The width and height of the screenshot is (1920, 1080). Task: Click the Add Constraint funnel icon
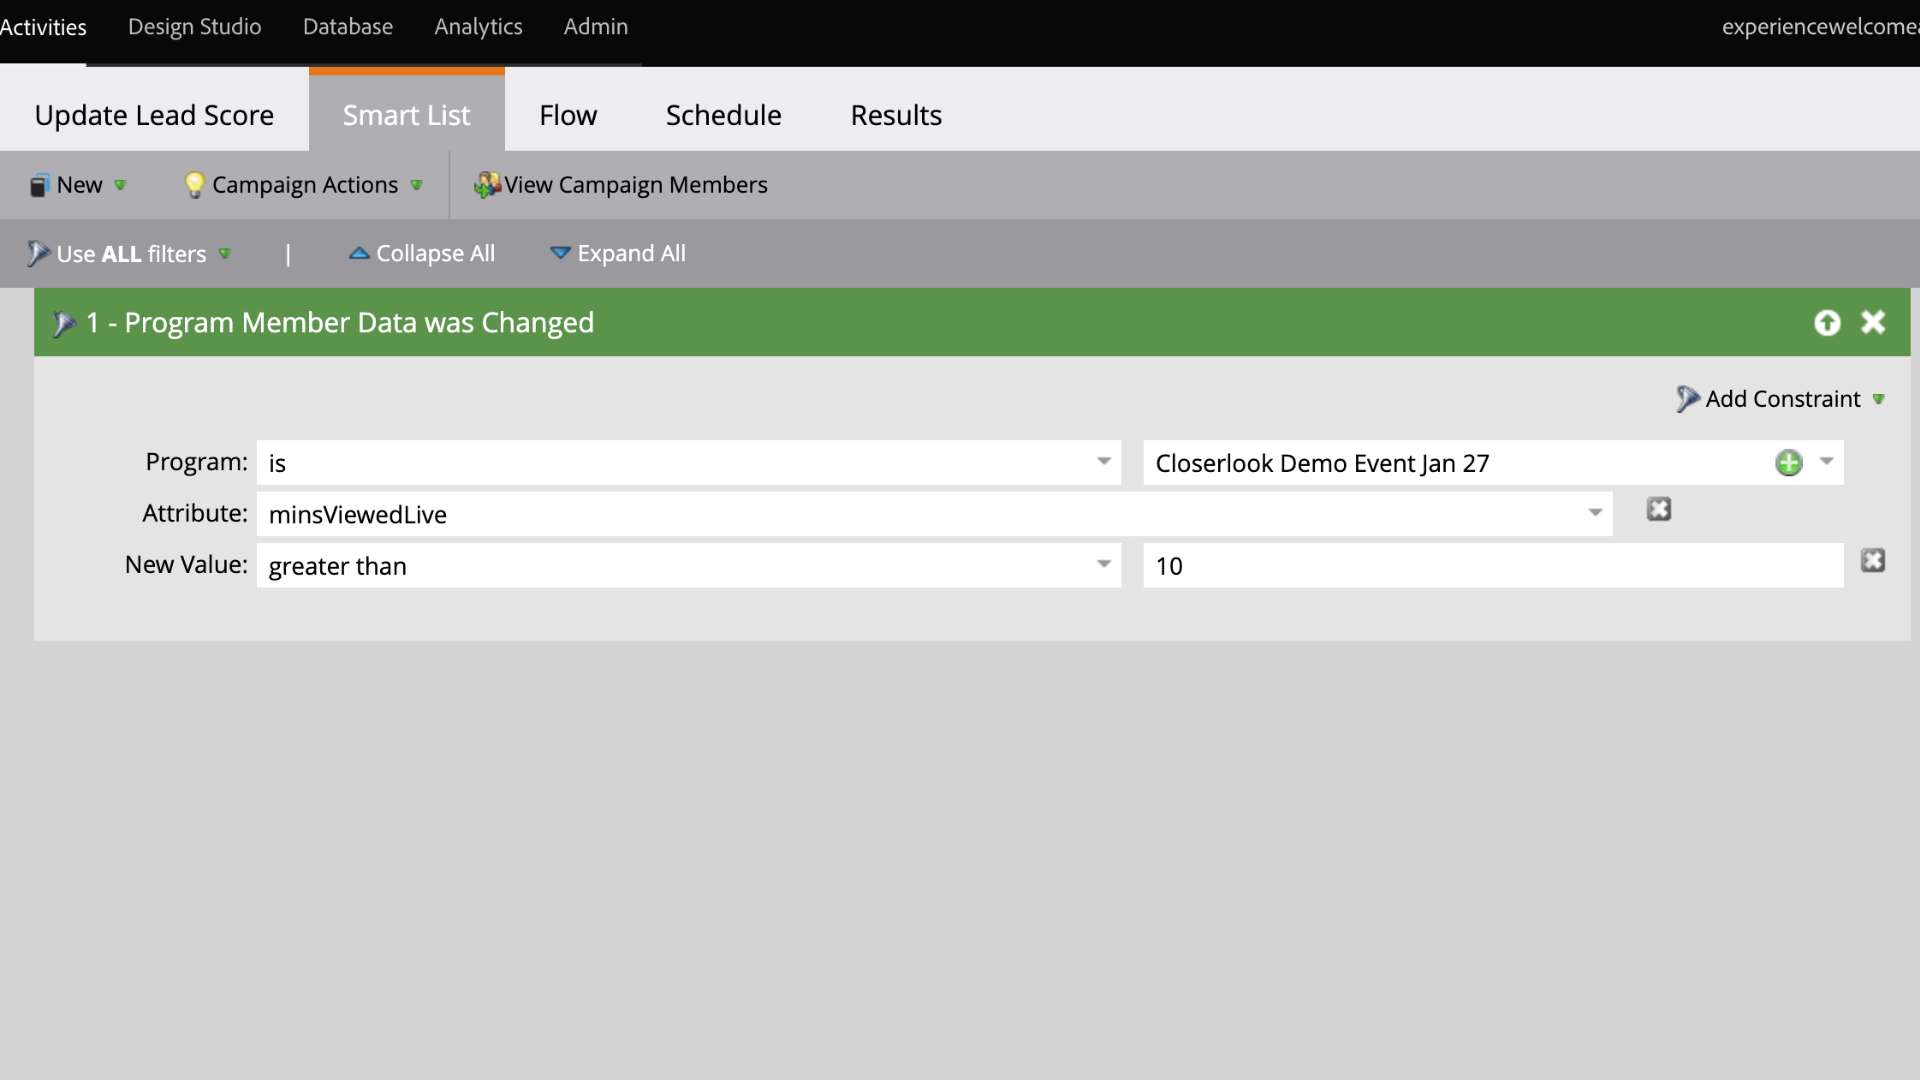click(x=1688, y=399)
